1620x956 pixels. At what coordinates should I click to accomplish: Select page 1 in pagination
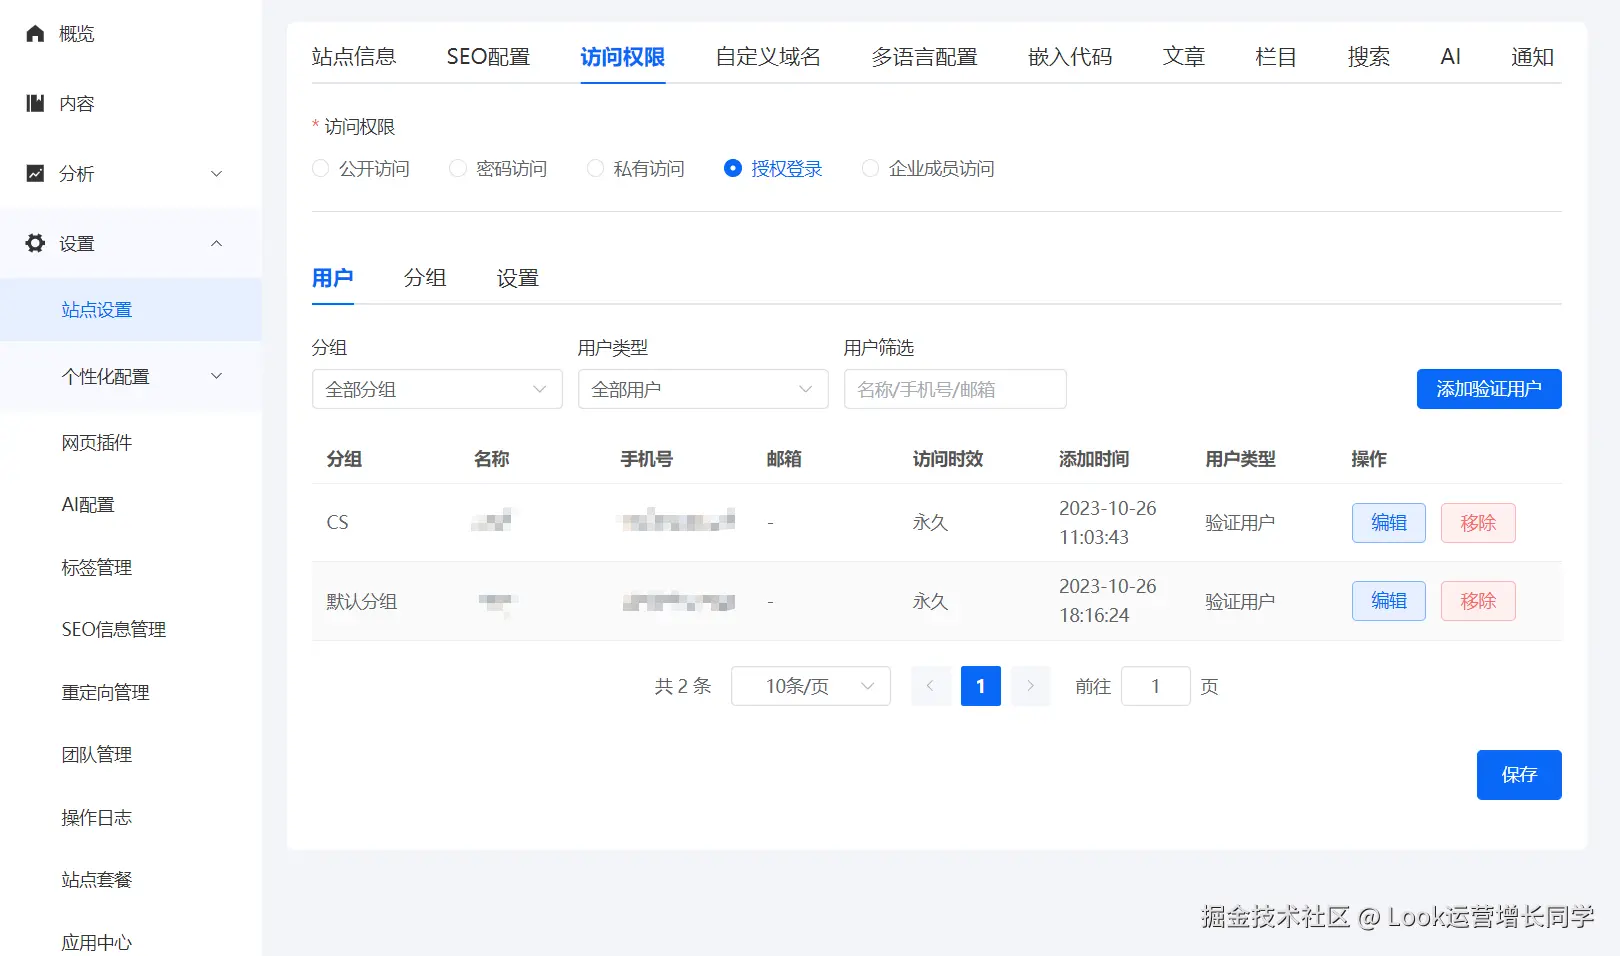point(981,686)
